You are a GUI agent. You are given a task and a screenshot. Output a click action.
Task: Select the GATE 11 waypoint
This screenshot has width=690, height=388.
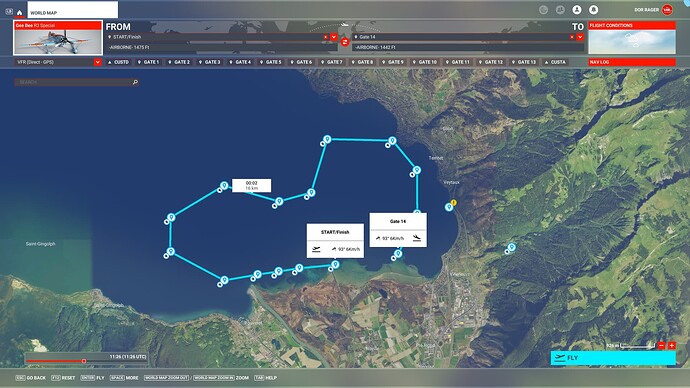pos(458,62)
